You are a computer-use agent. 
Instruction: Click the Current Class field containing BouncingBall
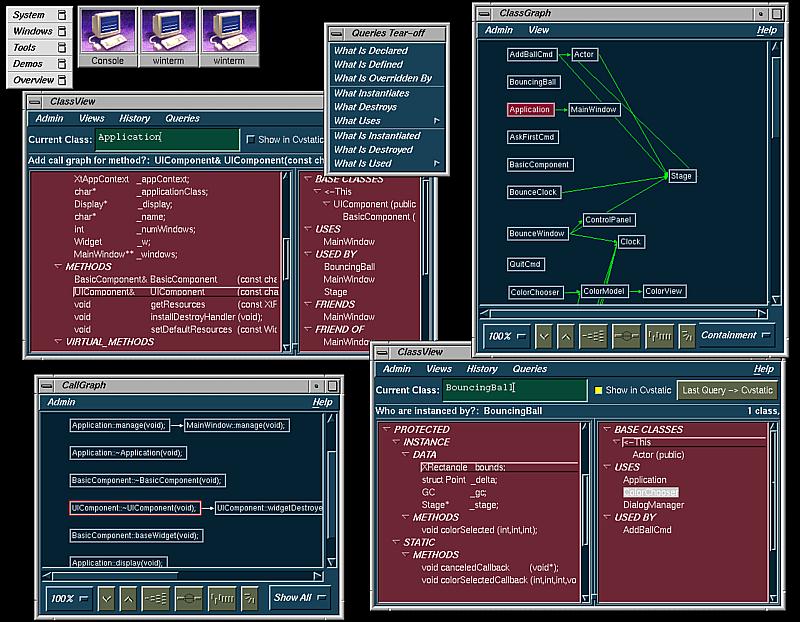click(x=514, y=389)
